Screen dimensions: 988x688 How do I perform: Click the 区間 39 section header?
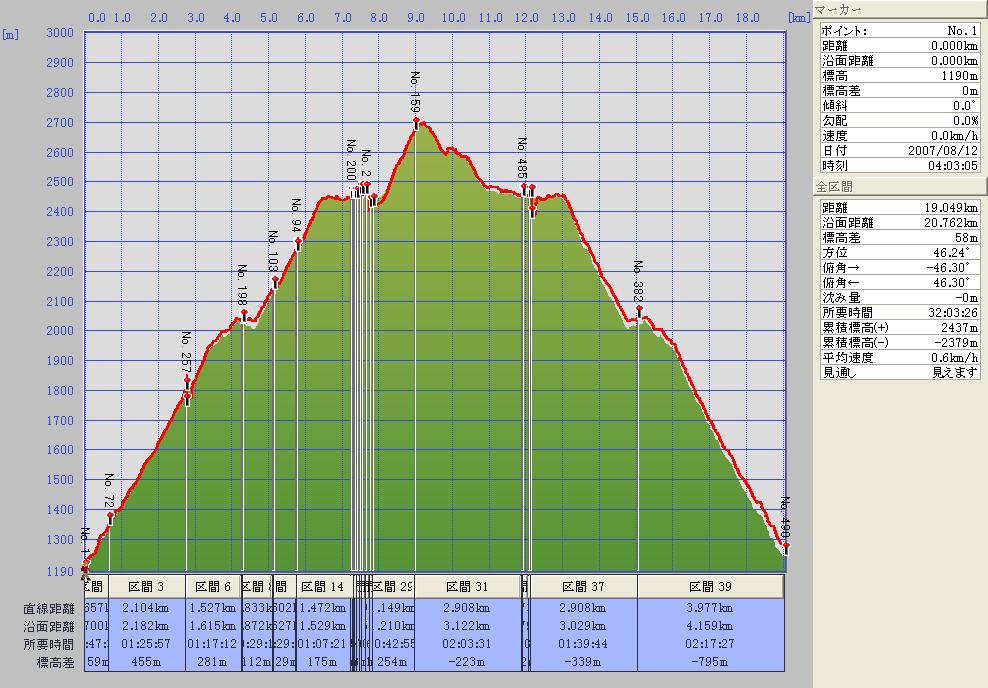click(x=710, y=586)
